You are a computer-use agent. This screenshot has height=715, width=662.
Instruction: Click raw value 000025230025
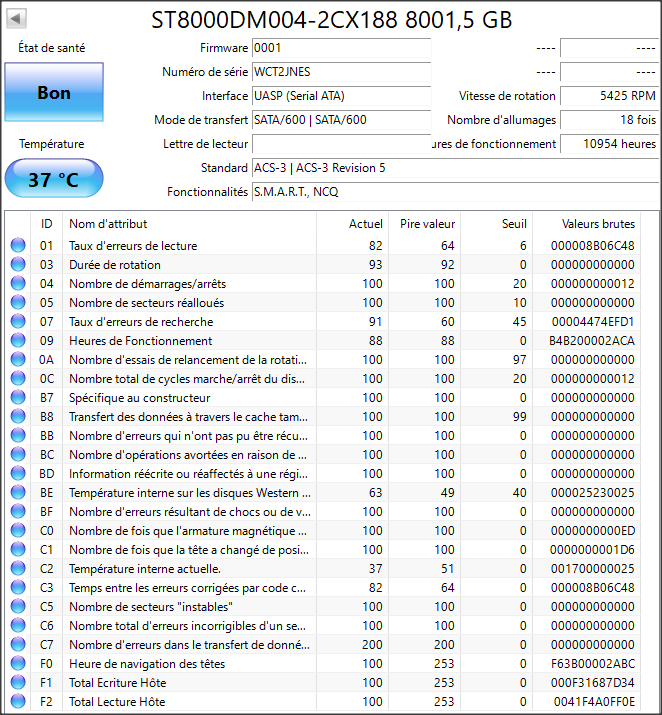(593, 493)
